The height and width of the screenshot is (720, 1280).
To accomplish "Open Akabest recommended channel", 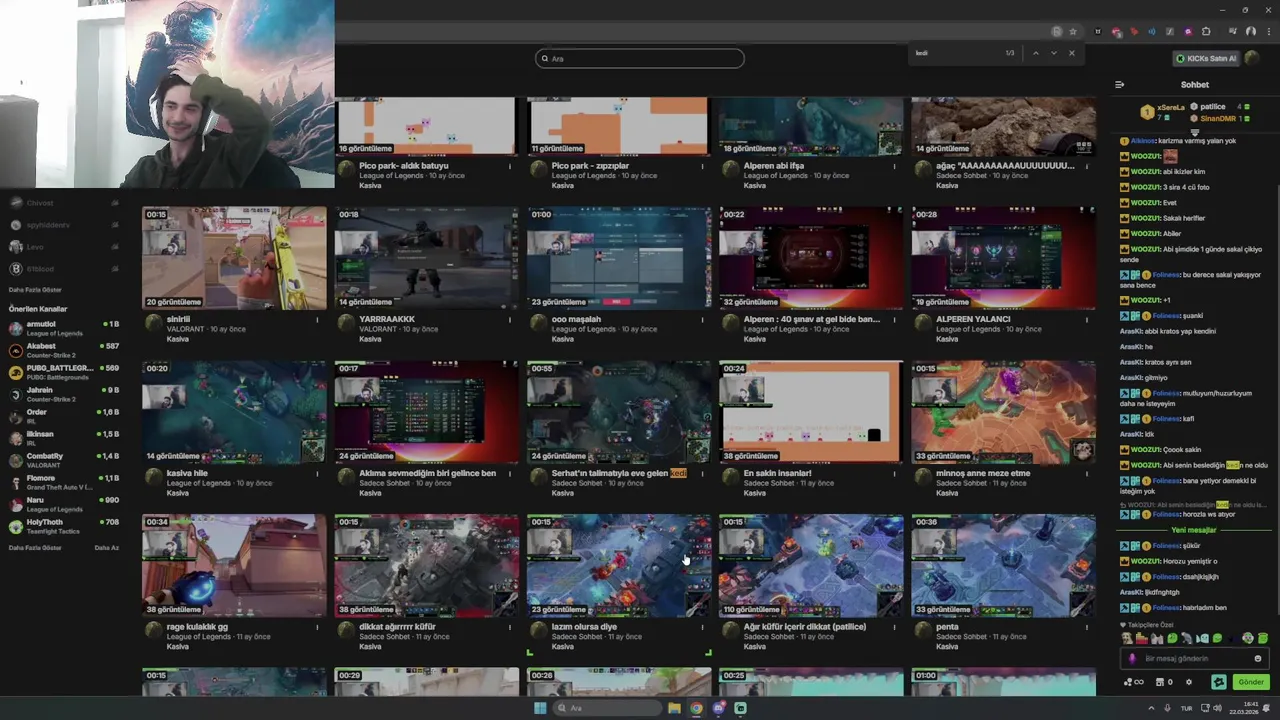I will coord(62,350).
